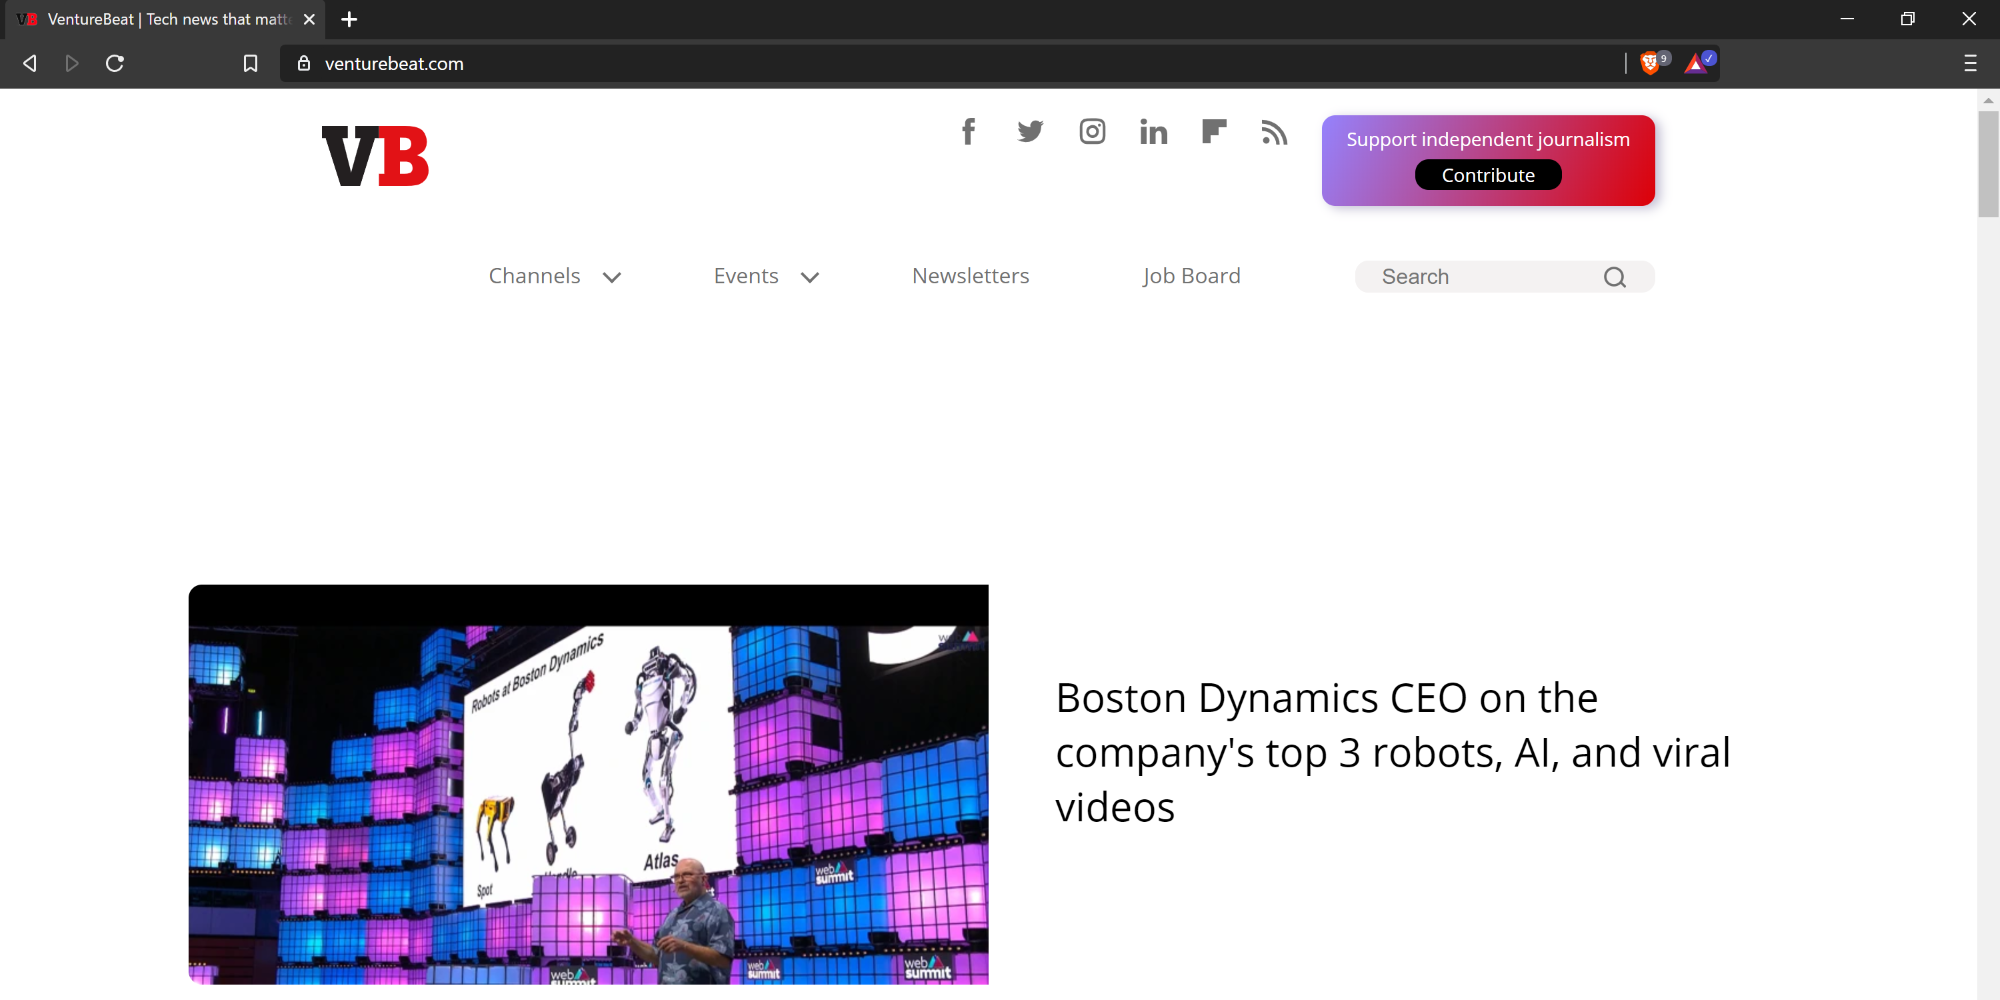Open VentureBeat's Instagram icon

tap(1092, 132)
